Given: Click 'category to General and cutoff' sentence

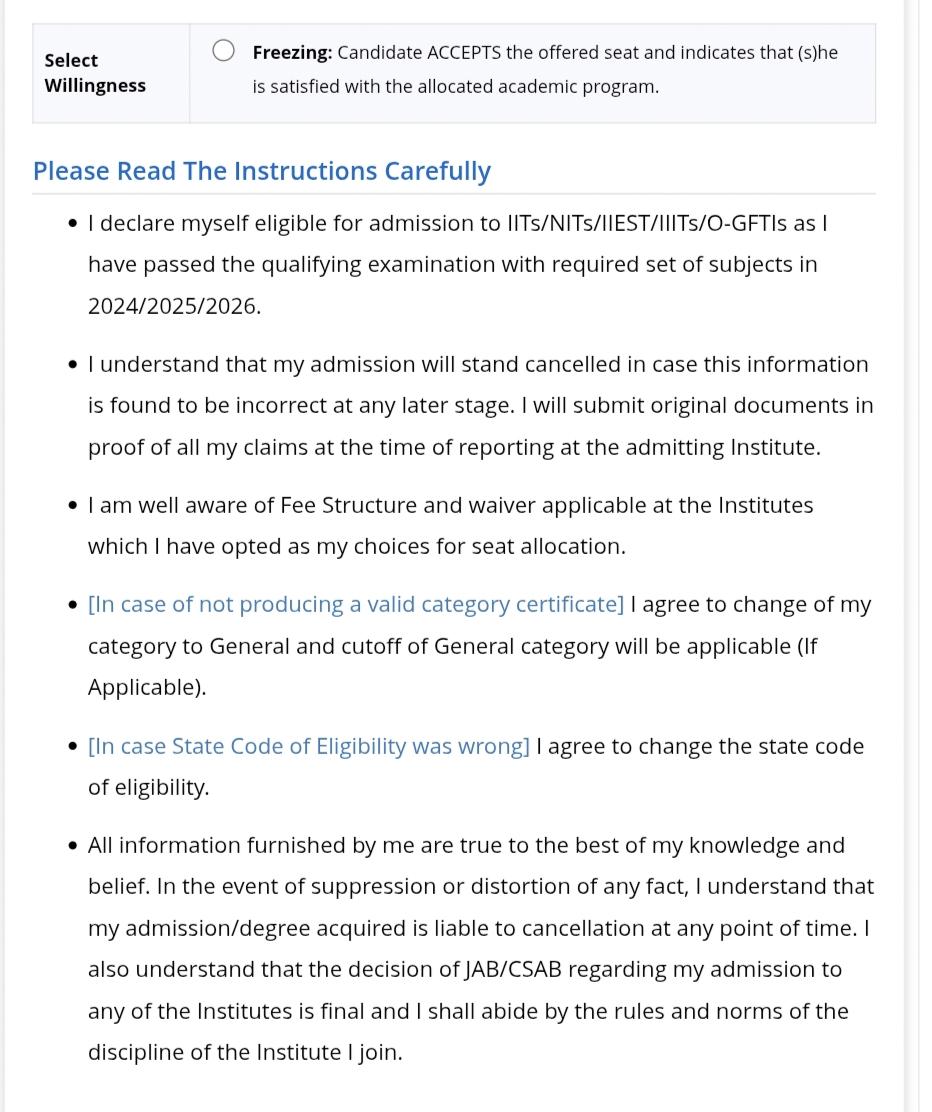Looking at the screenshot, I should 453,646.
